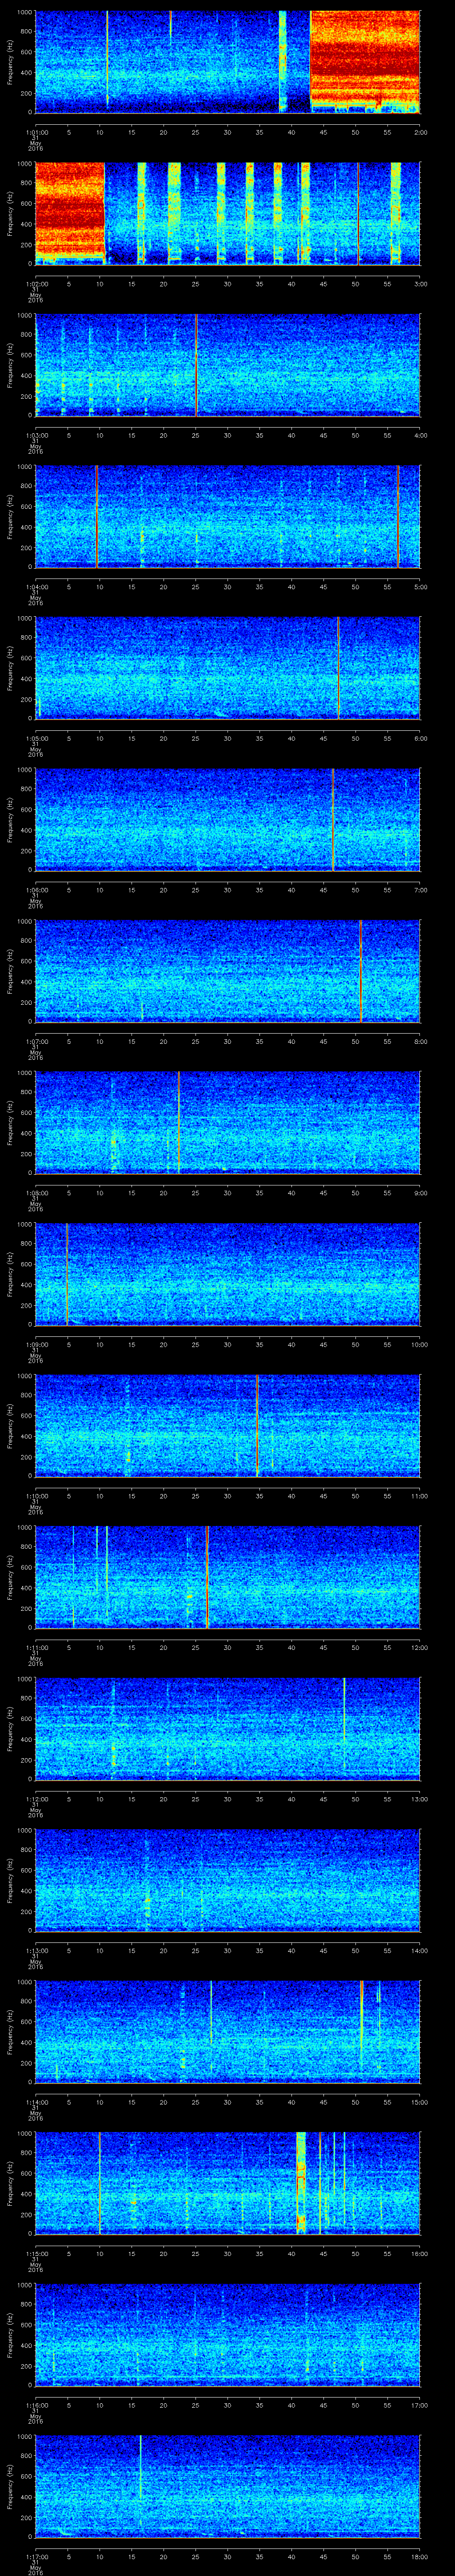Screen dimensions: 455x2576
Task: Click the spectrogram panel starting at 1:16:00
Action: point(228,2335)
